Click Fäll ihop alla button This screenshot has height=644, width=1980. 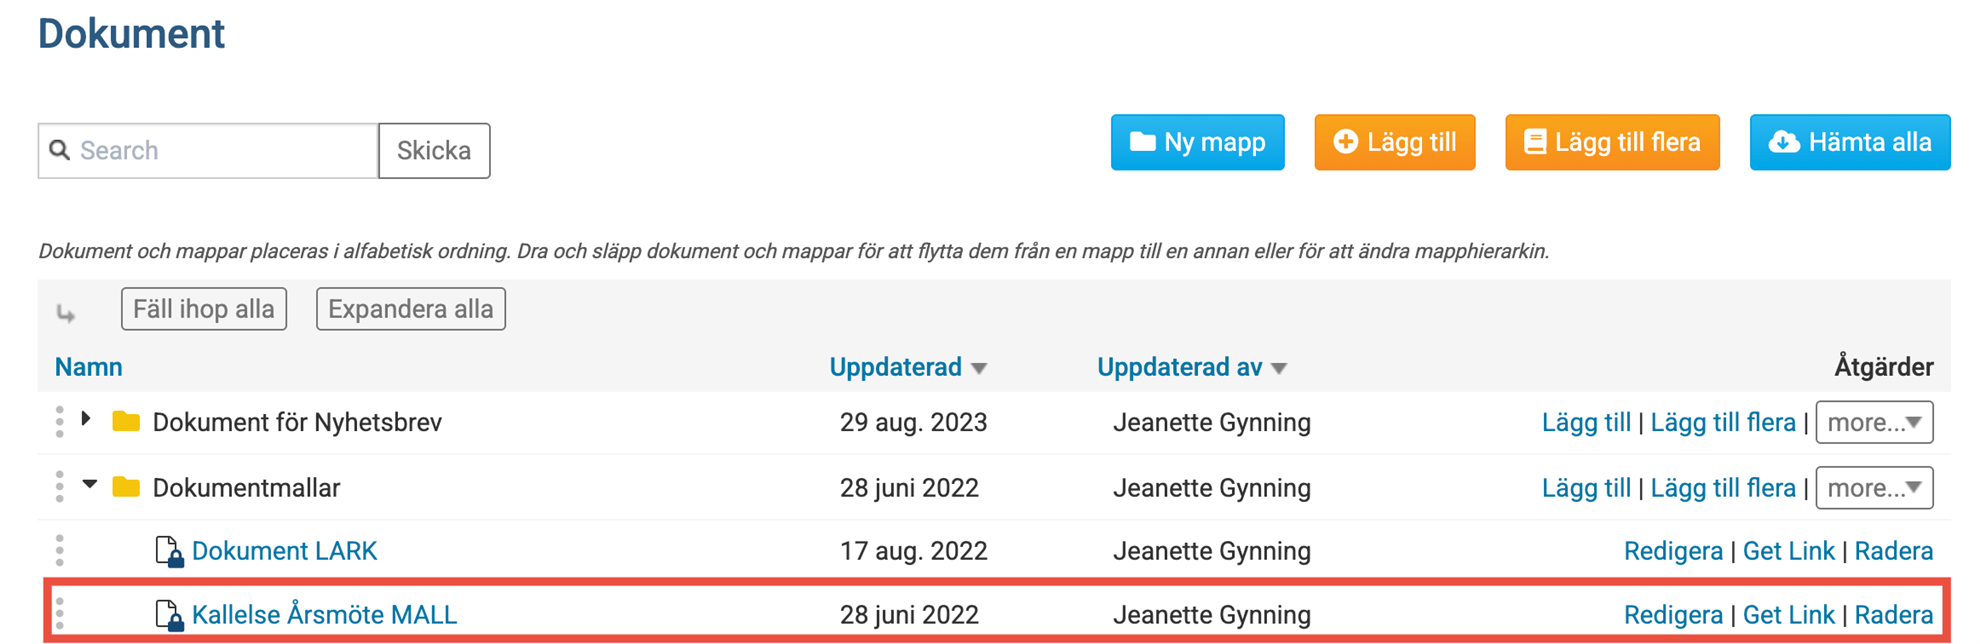(204, 309)
